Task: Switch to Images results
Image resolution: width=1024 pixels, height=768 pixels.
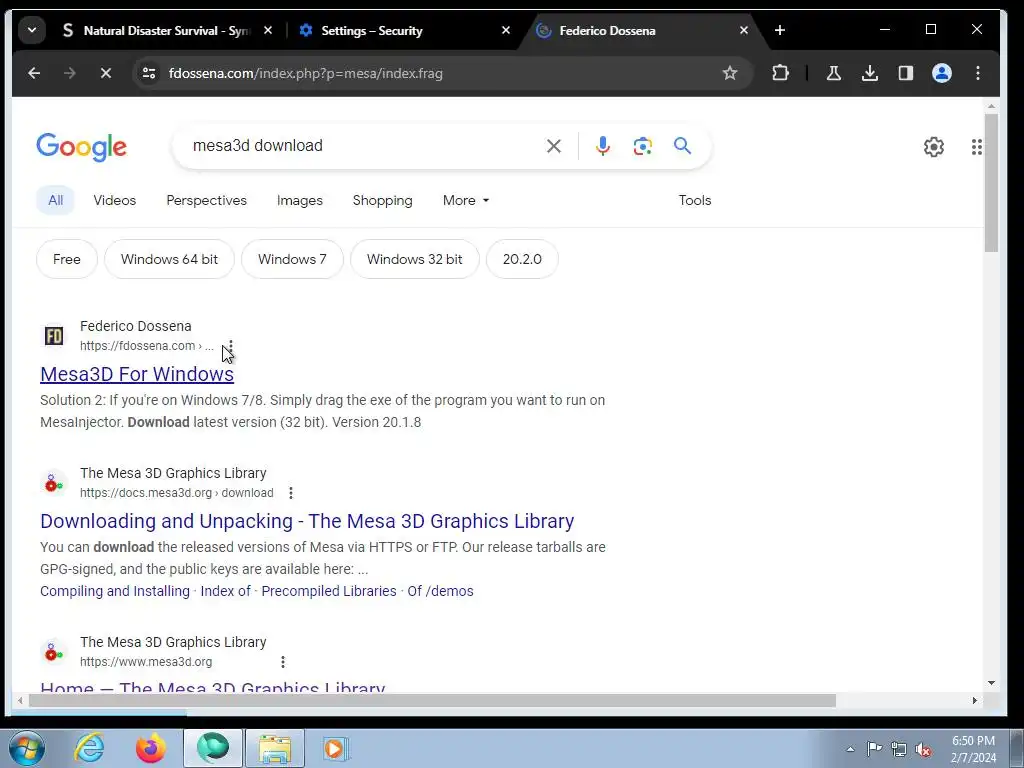Action: 299,200
